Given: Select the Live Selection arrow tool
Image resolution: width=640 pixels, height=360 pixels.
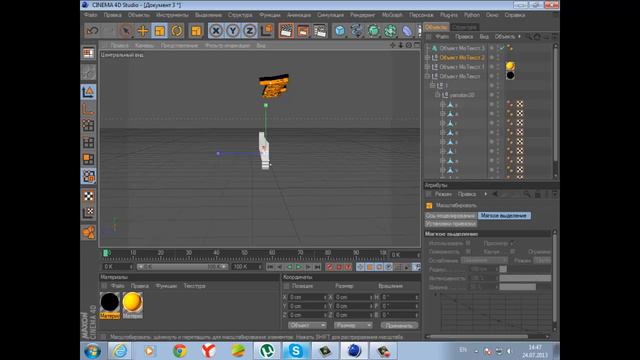Looking at the screenshot, I should click(x=126, y=31).
